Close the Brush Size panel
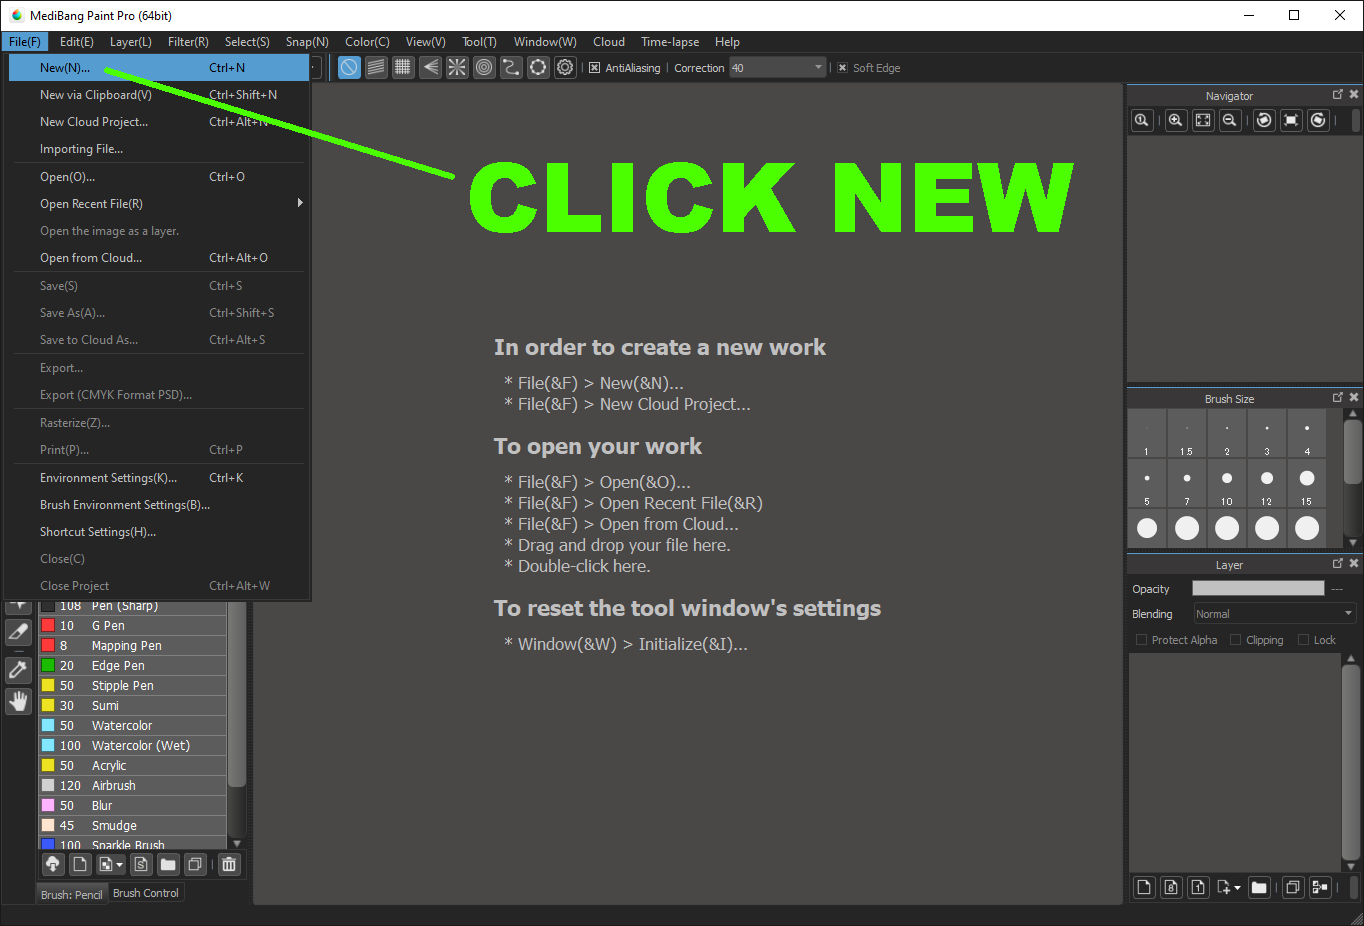1364x926 pixels. point(1354,397)
